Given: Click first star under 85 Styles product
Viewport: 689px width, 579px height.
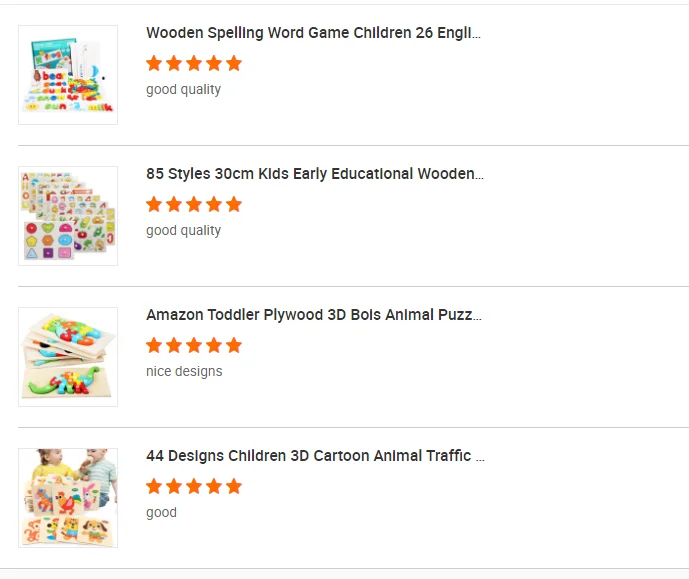Looking at the screenshot, I should click(154, 205).
